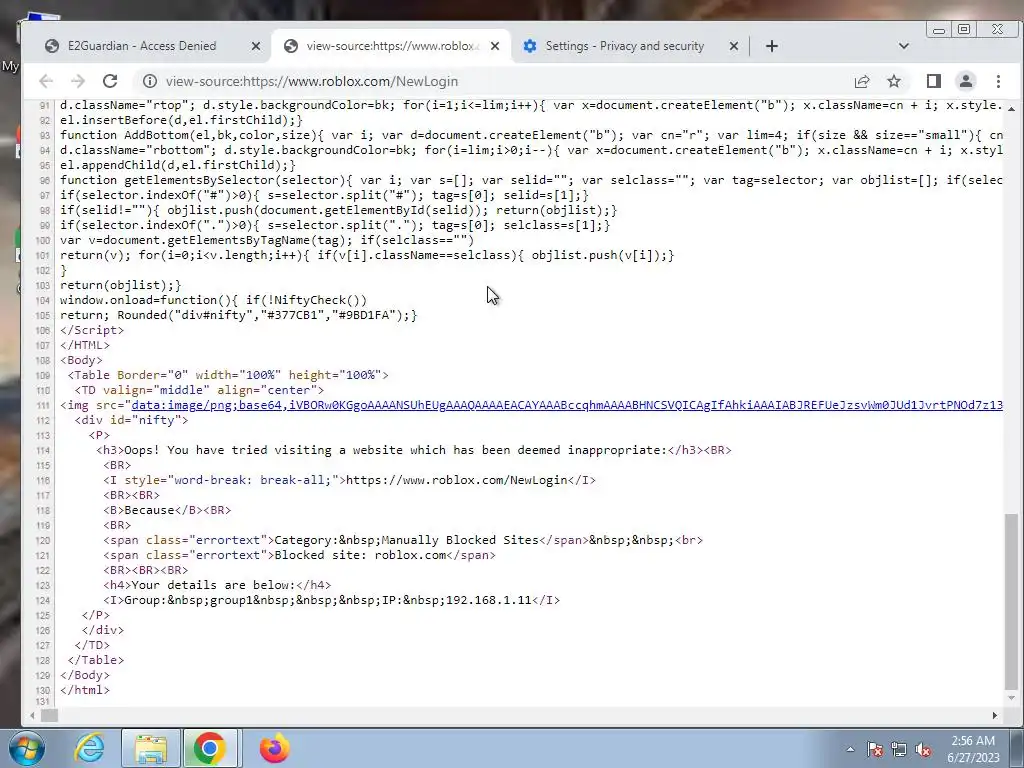Click the <TD valign="middle"> line
Screen dimensions: 1024x768
[199, 390]
